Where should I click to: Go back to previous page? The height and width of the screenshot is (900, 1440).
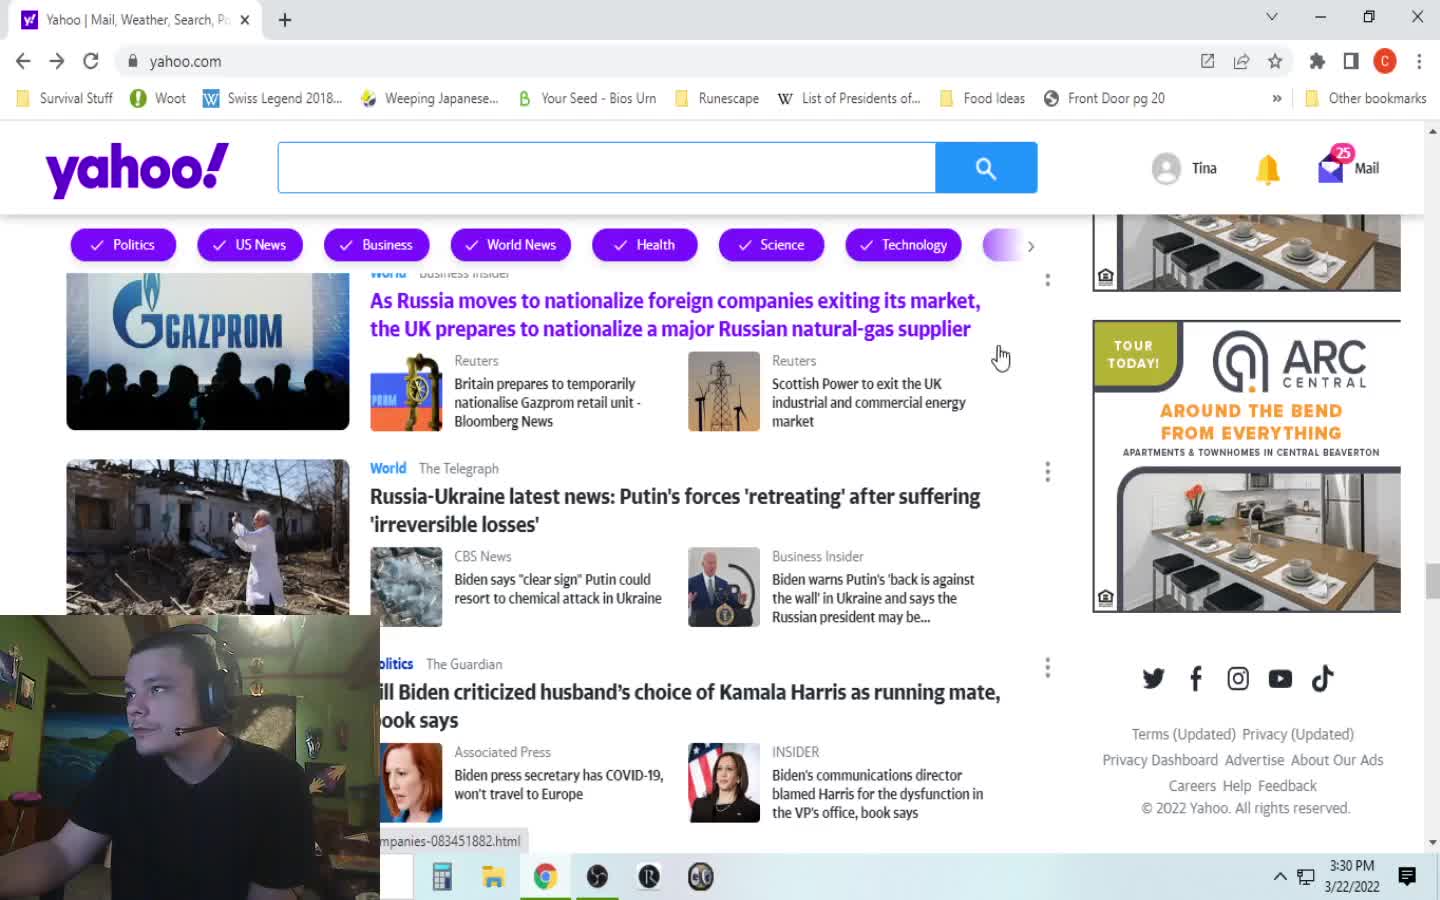tap(23, 61)
